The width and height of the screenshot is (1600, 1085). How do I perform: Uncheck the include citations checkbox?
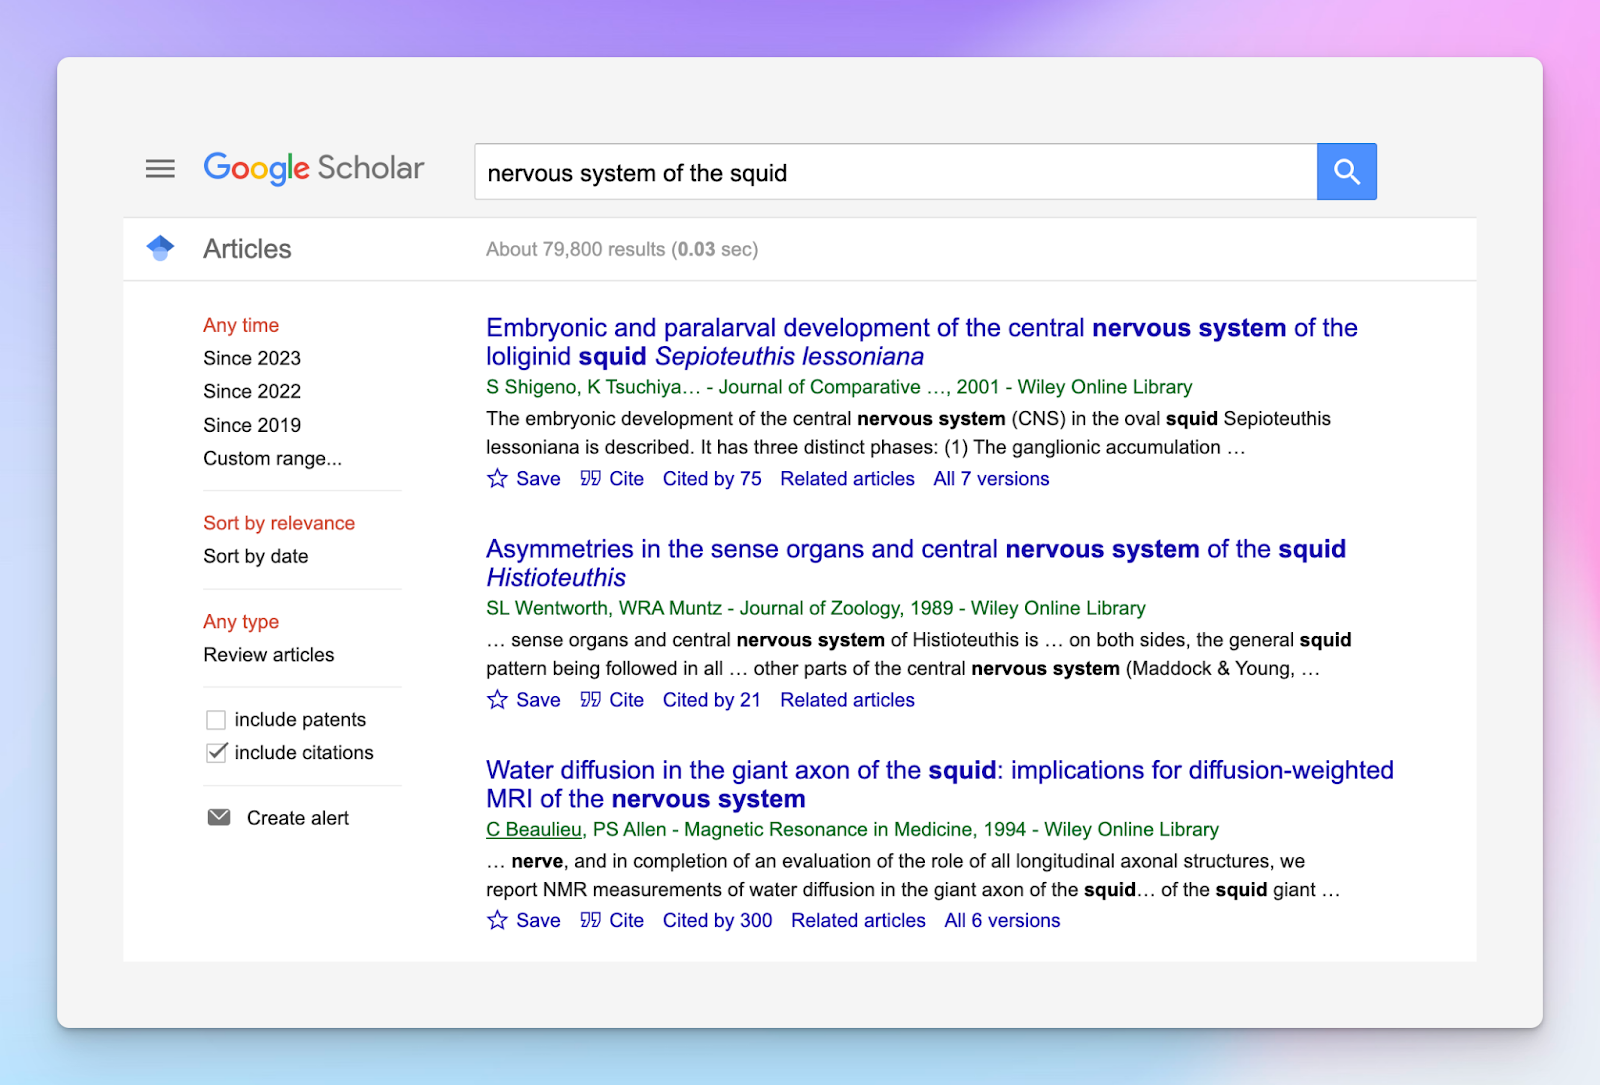tap(216, 753)
